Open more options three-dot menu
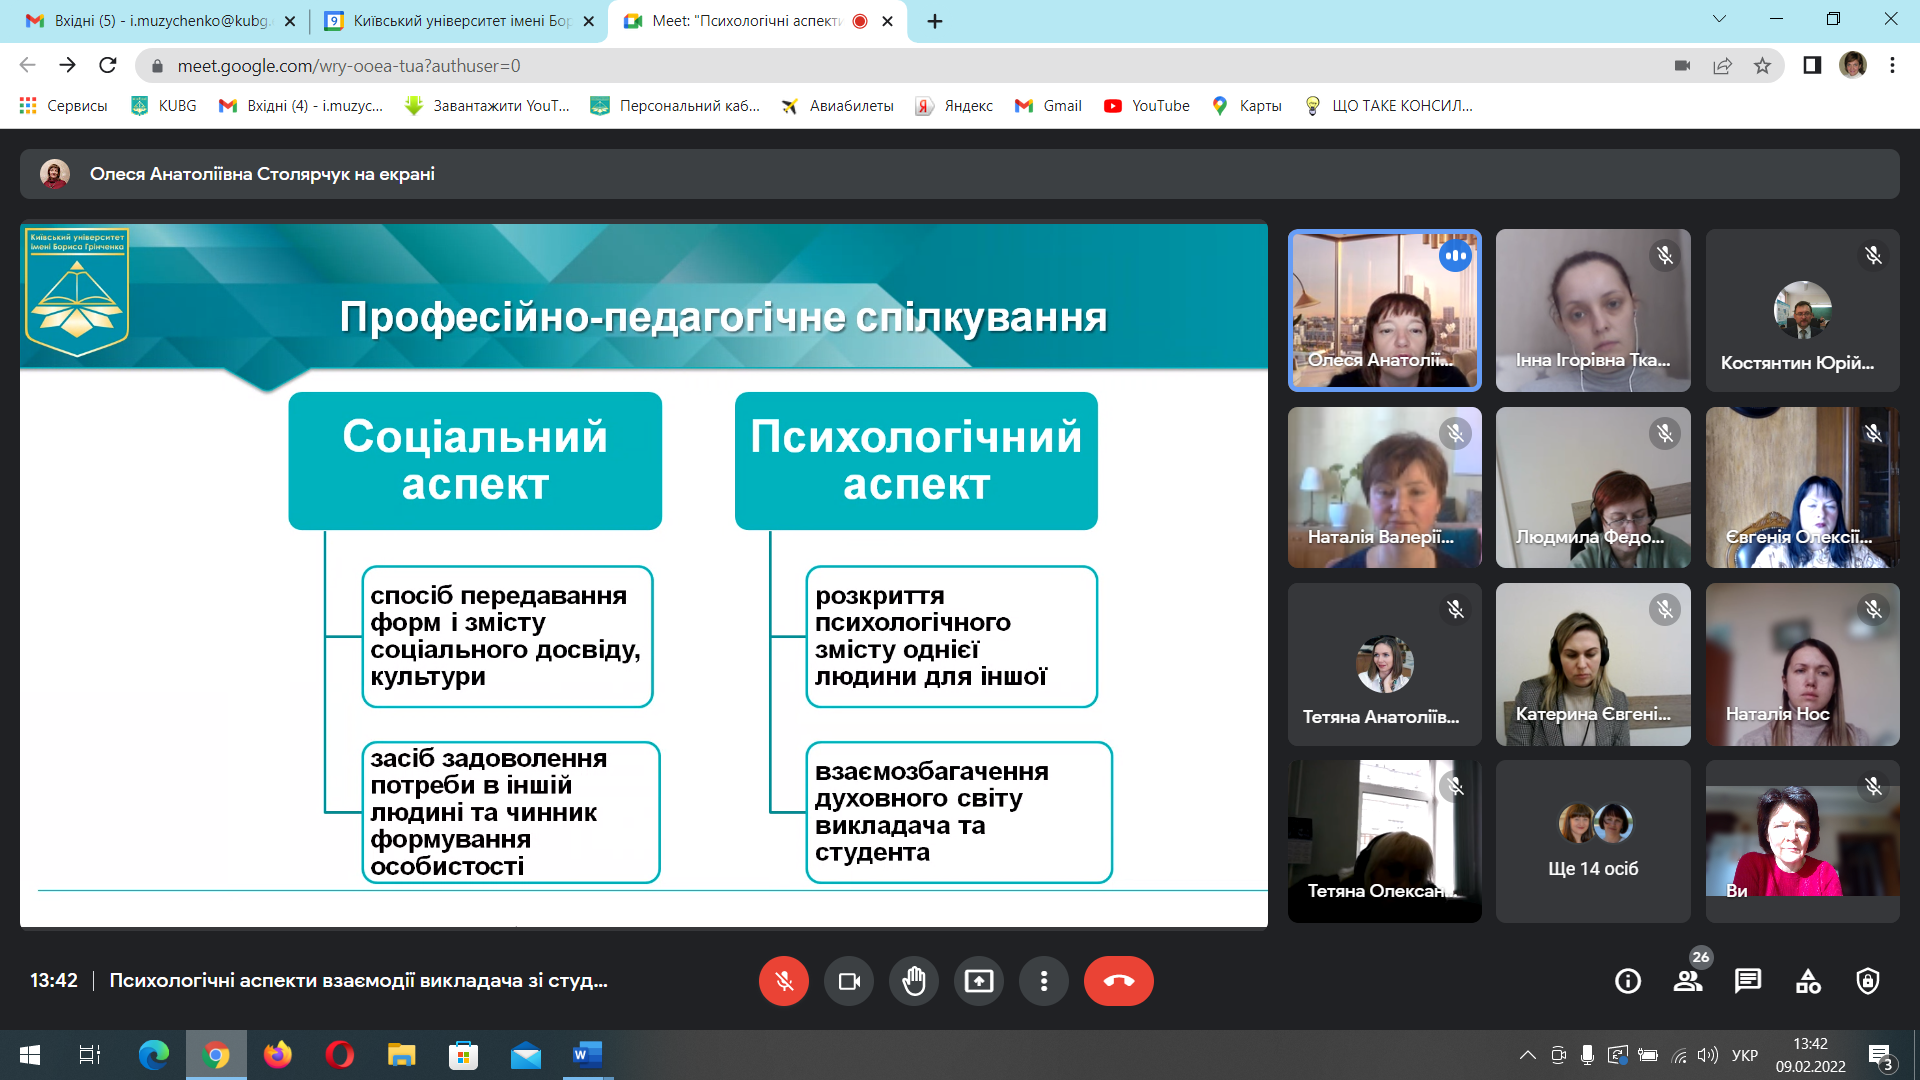Image resolution: width=1920 pixels, height=1080 pixels. point(1043,981)
